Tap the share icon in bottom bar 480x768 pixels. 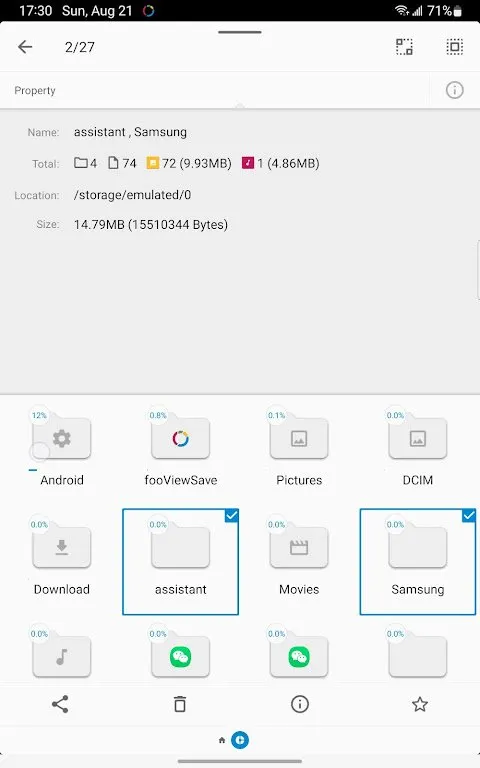pos(60,704)
